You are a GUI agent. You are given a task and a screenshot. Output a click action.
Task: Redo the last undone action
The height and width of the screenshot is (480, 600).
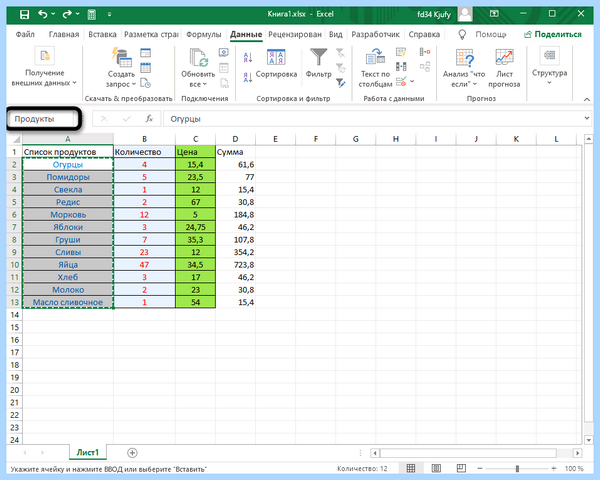pyautogui.click(x=67, y=15)
